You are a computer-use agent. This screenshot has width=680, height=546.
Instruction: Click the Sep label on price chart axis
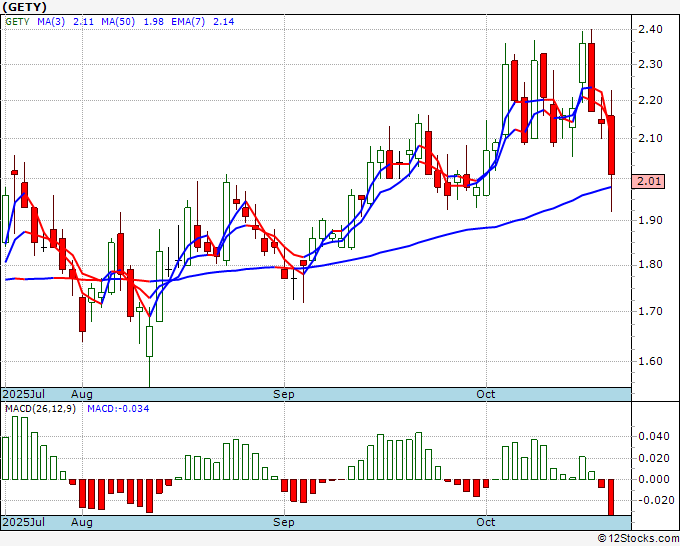tap(284, 394)
